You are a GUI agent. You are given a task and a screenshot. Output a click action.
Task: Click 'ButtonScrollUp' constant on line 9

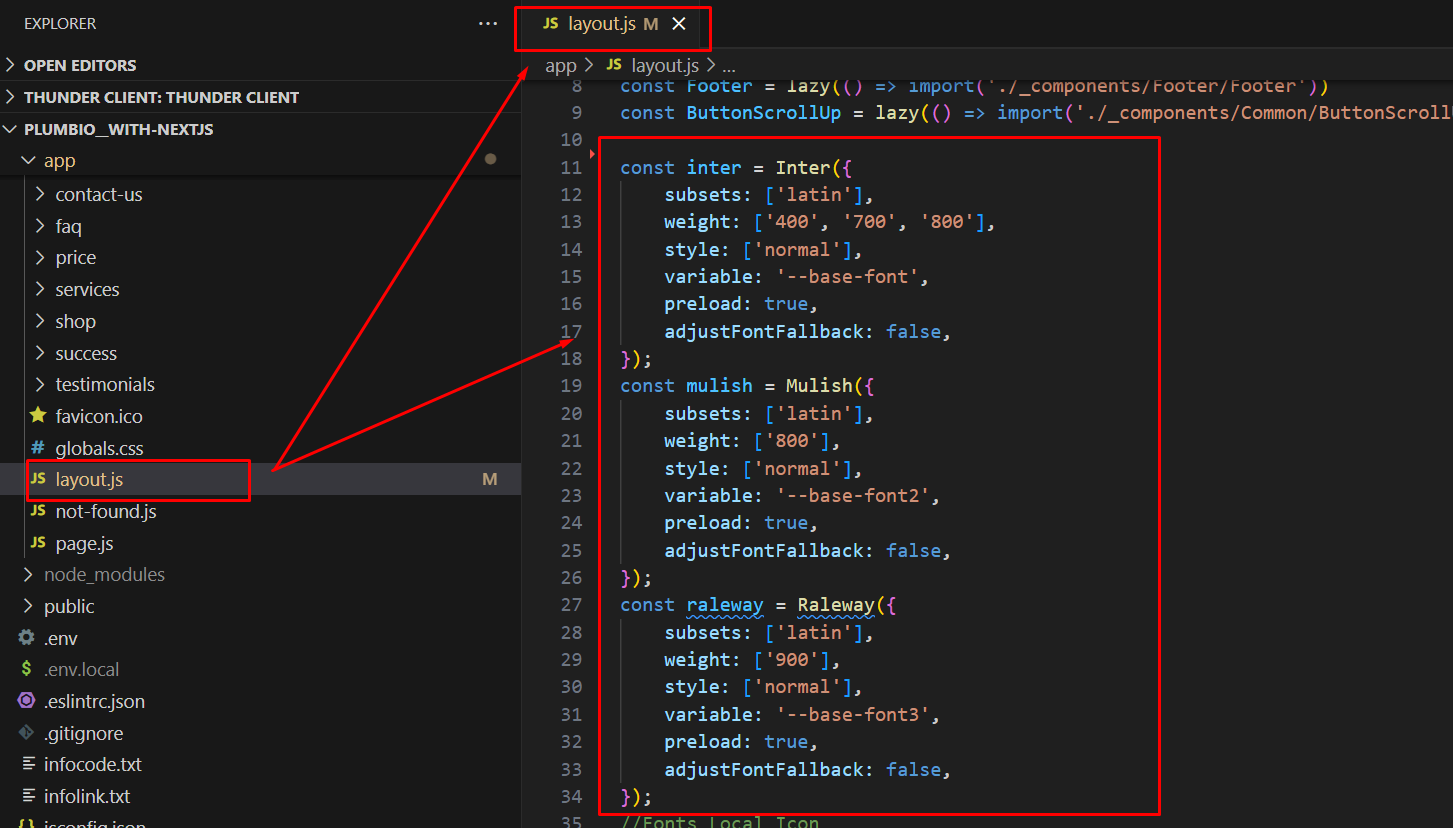click(764, 113)
